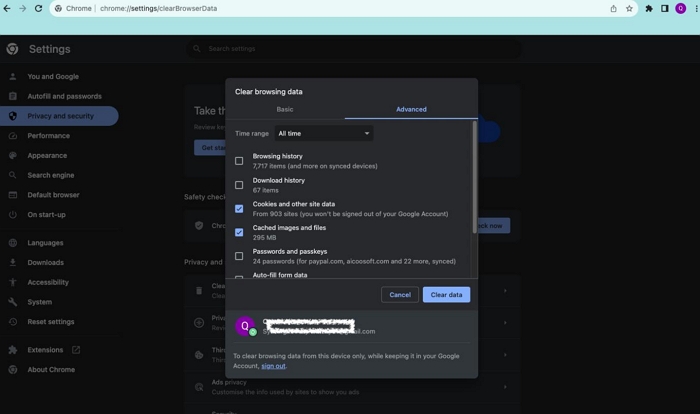This screenshot has height=414, width=700.
Task: Select Privacy and security in sidebar
Action: click(59, 116)
